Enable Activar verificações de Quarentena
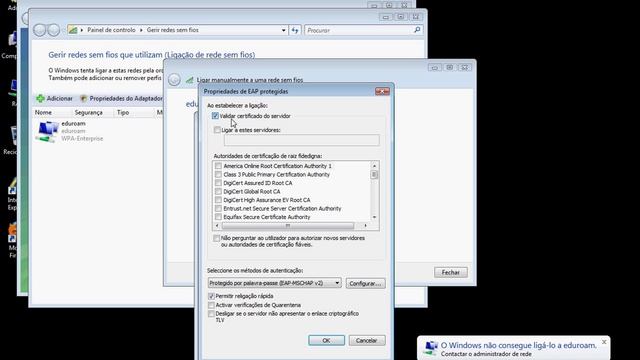Viewport: 640px width, 360px height. click(x=211, y=305)
